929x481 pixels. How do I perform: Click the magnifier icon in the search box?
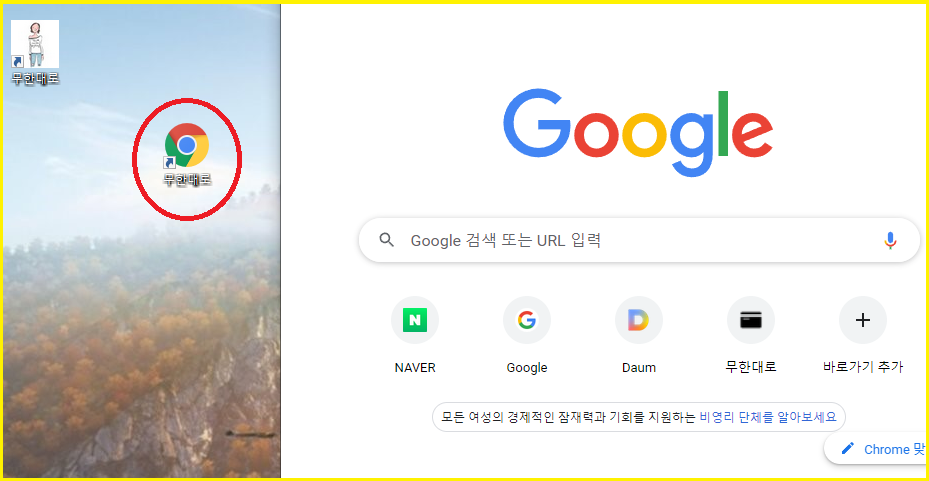(x=387, y=240)
